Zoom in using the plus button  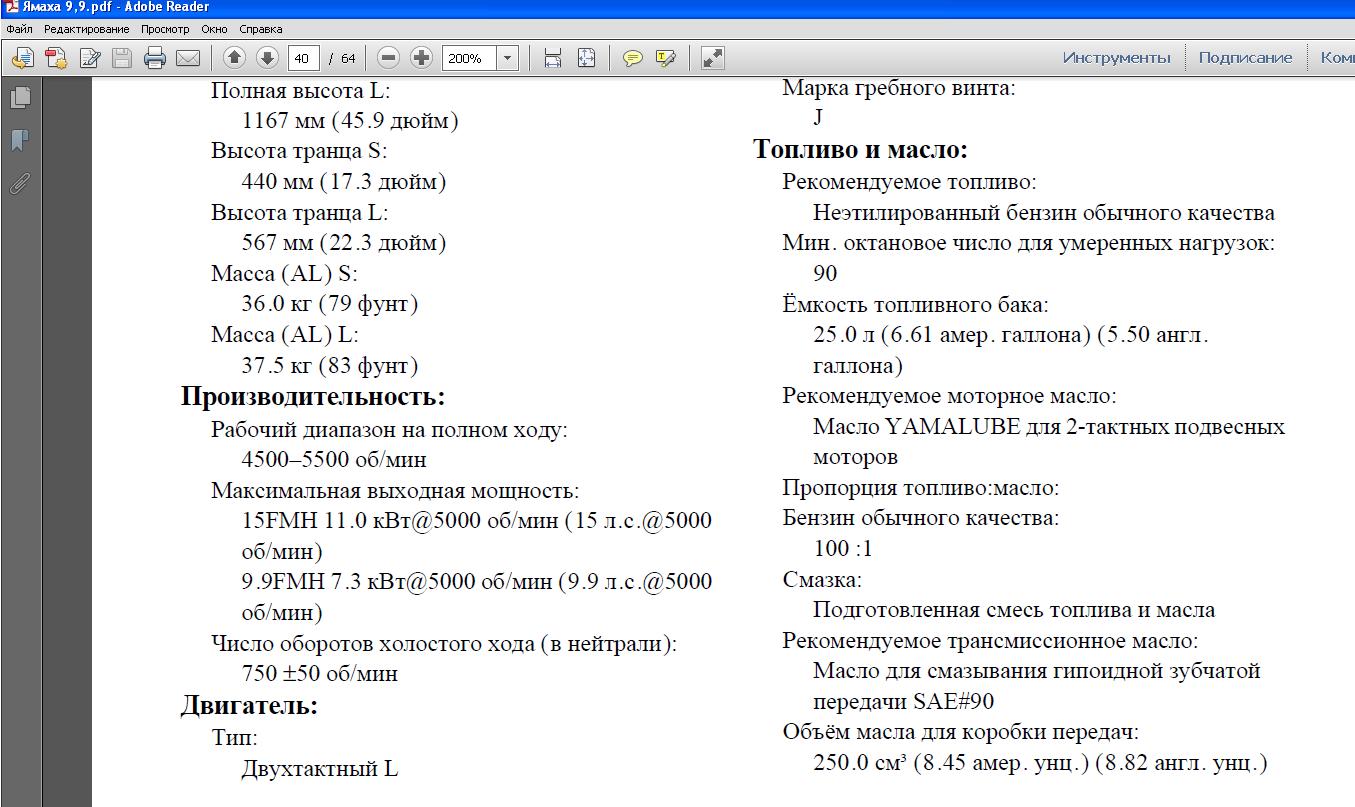point(422,58)
